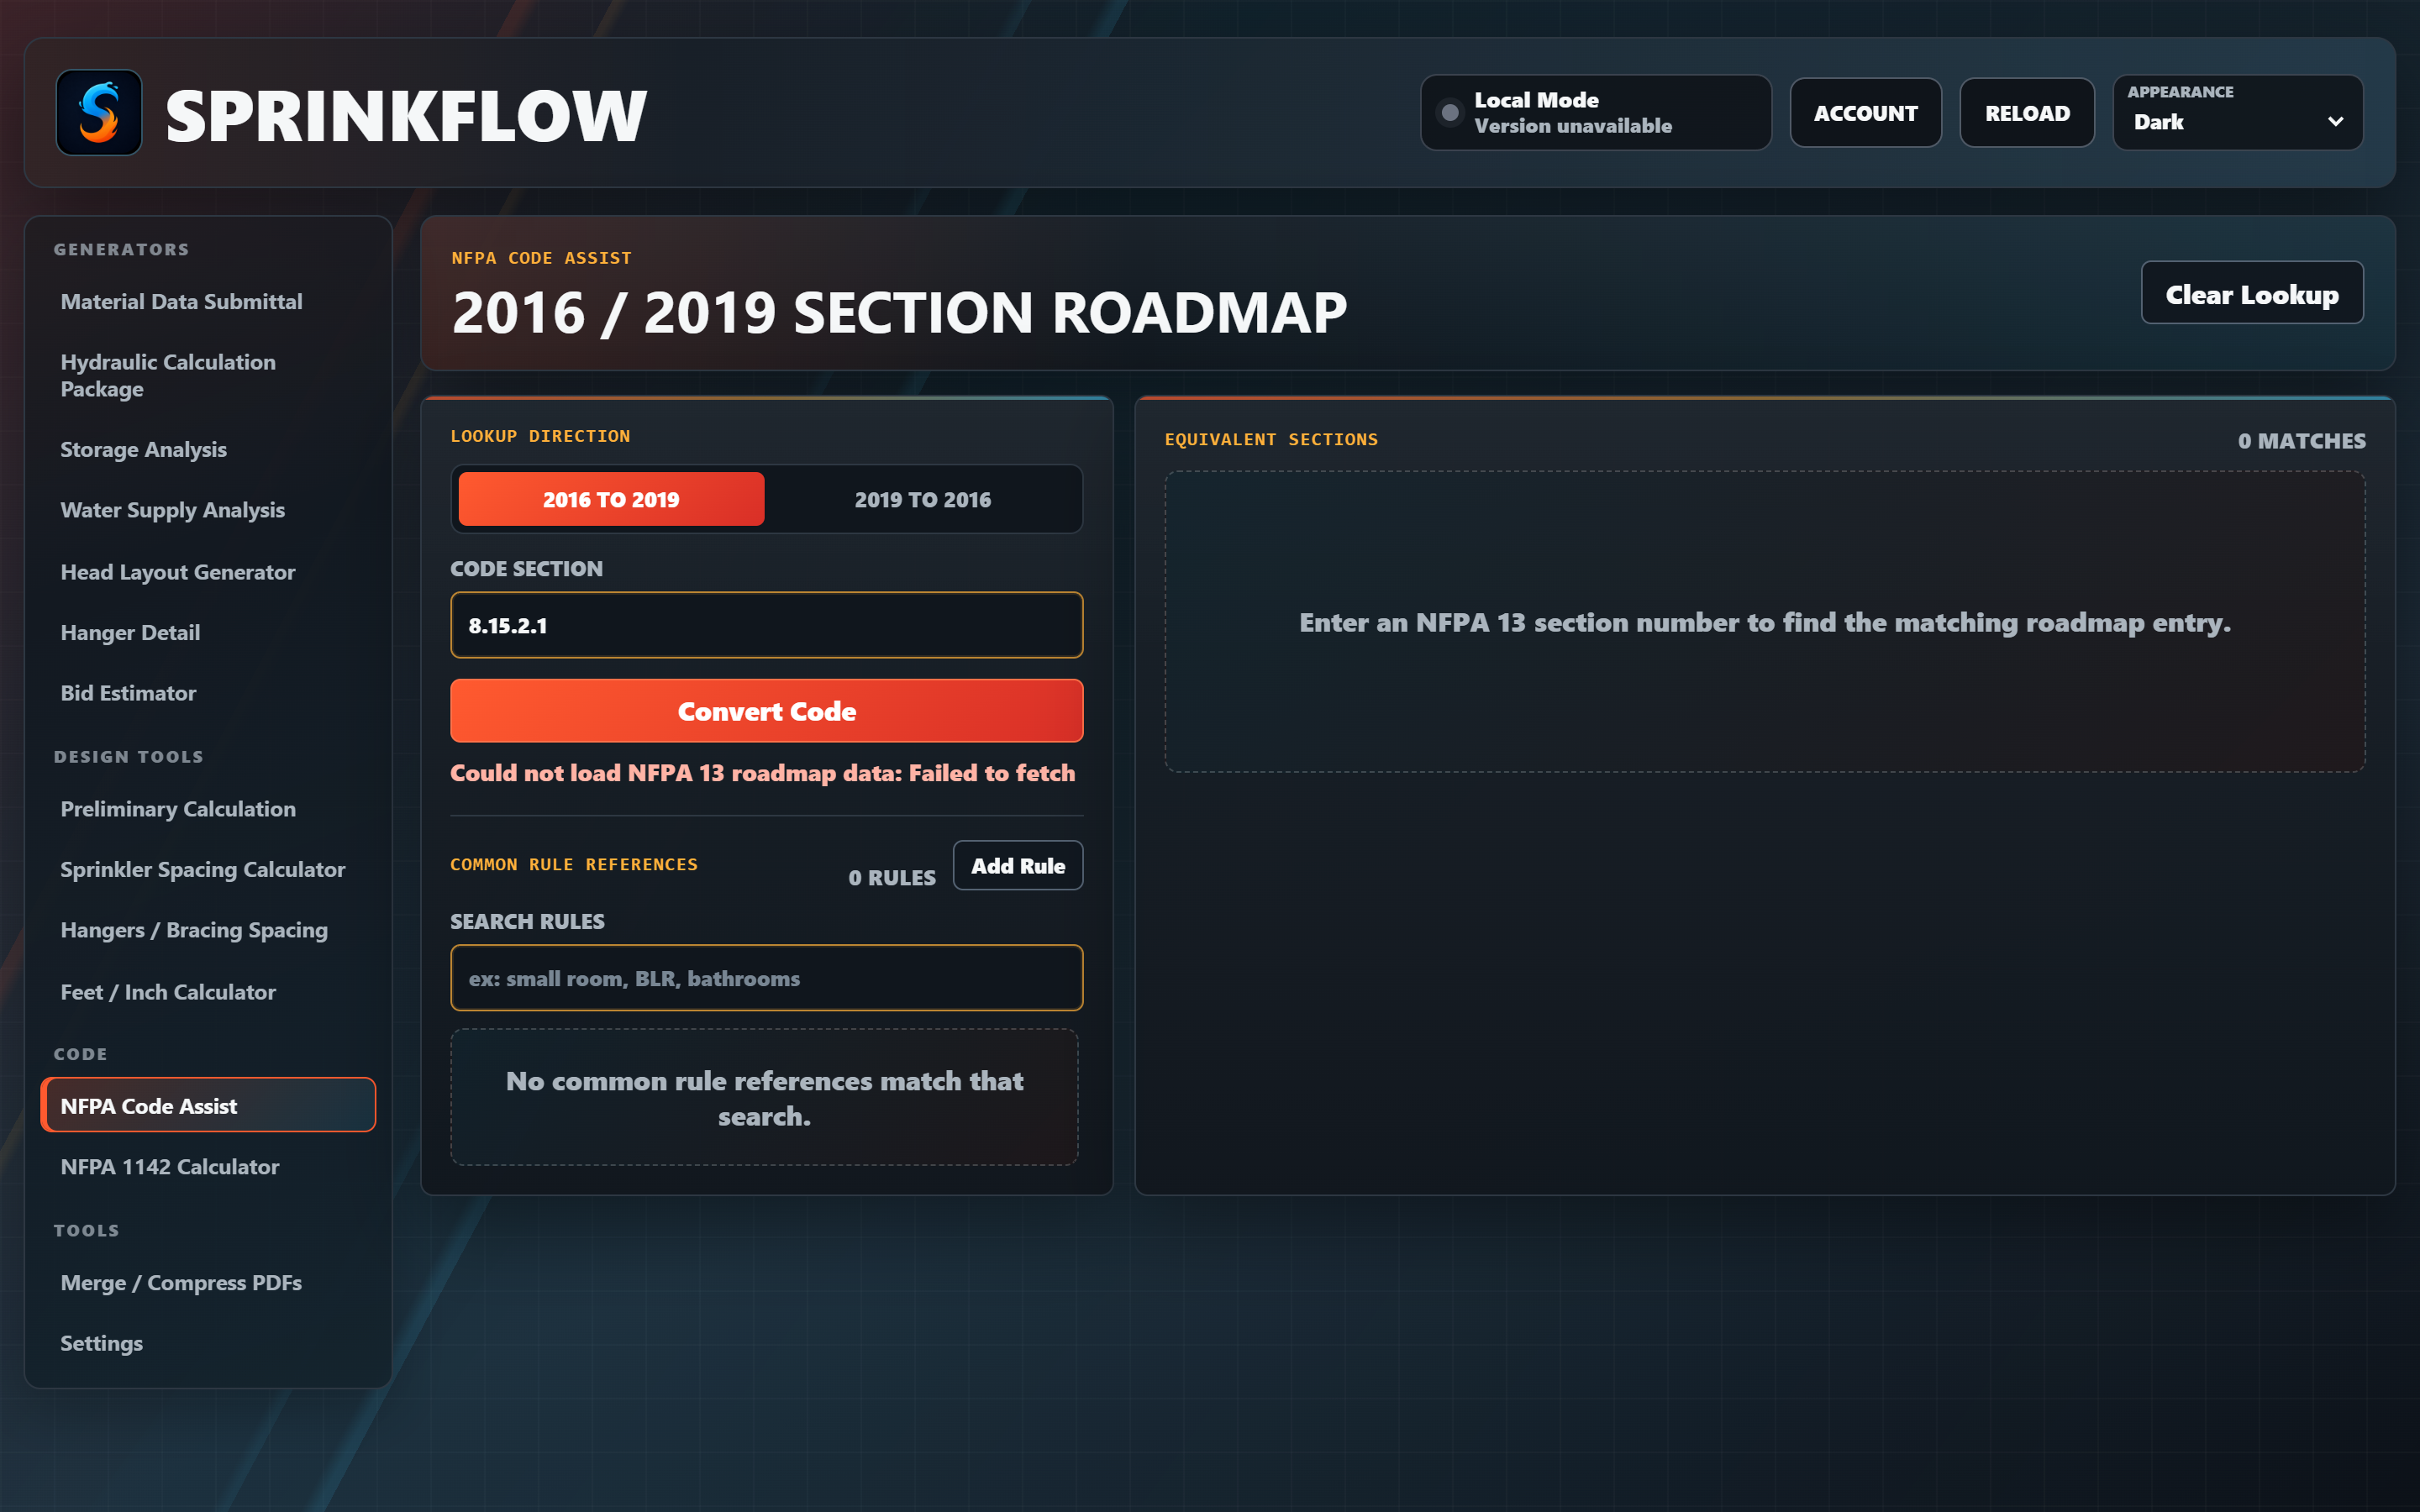Open Preliminary Calculation tool

(208, 809)
